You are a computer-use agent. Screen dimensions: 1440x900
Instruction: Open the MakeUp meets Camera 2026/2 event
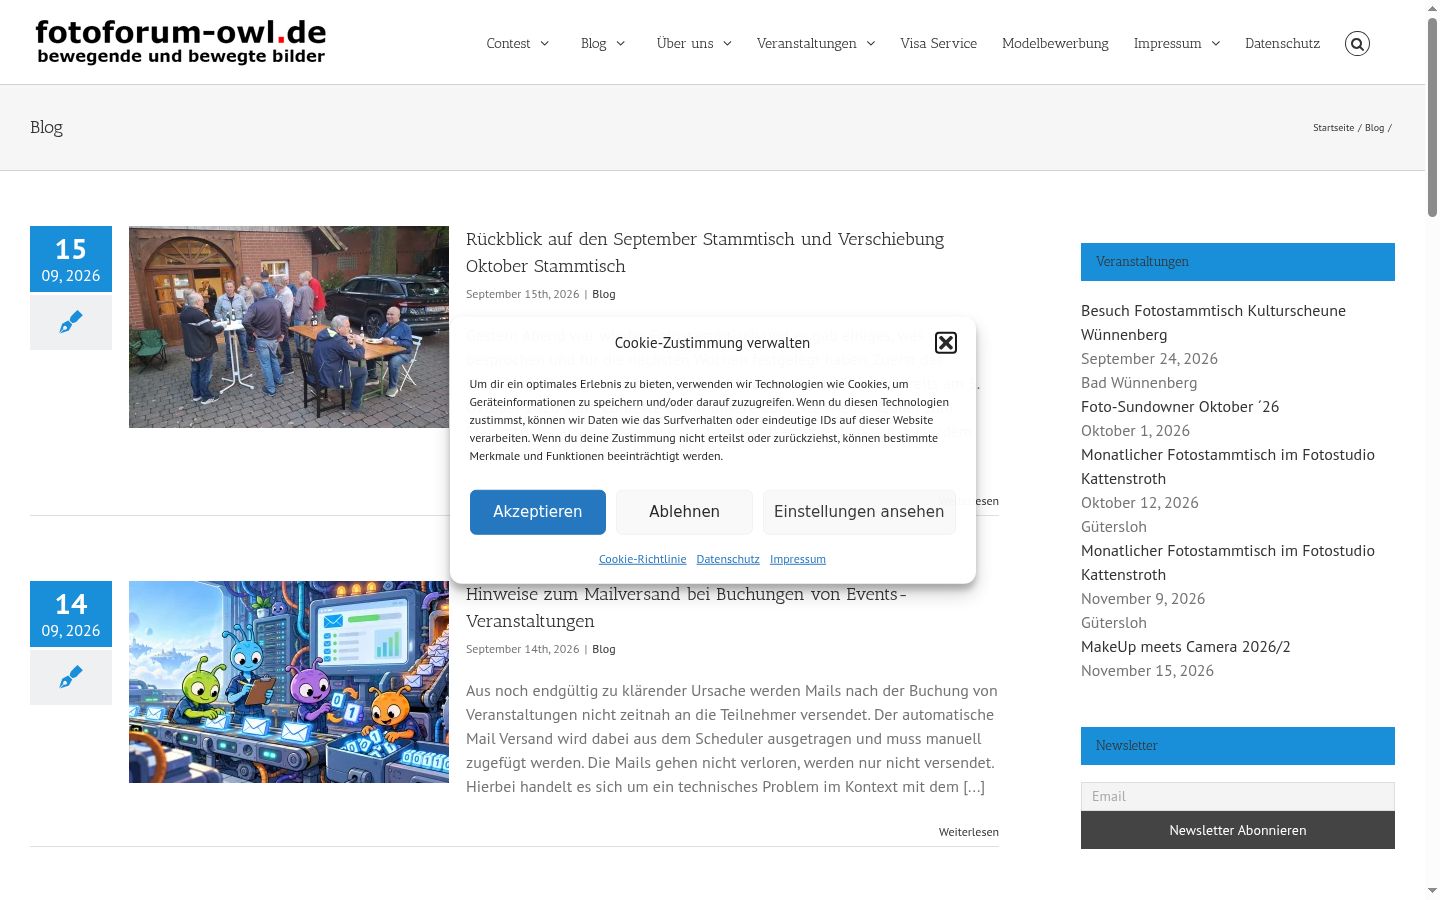point(1186,647)
